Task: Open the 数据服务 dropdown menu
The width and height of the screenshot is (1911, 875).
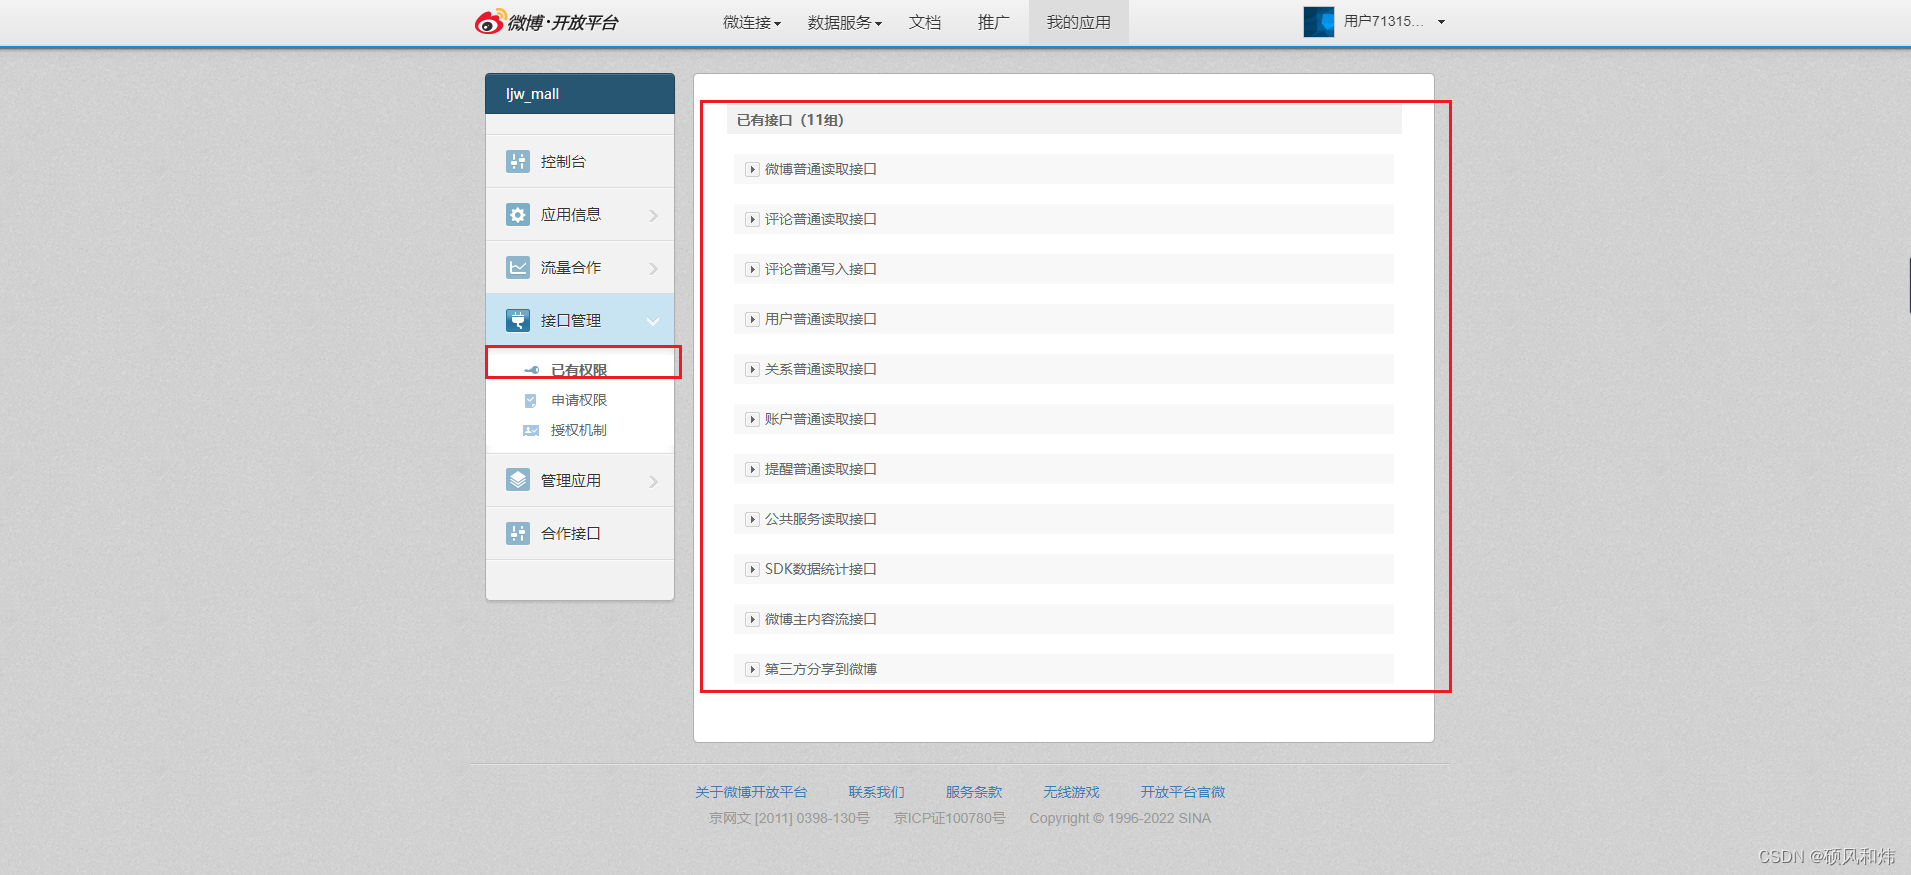Action: pyautogui.click(x=845, y=22)
